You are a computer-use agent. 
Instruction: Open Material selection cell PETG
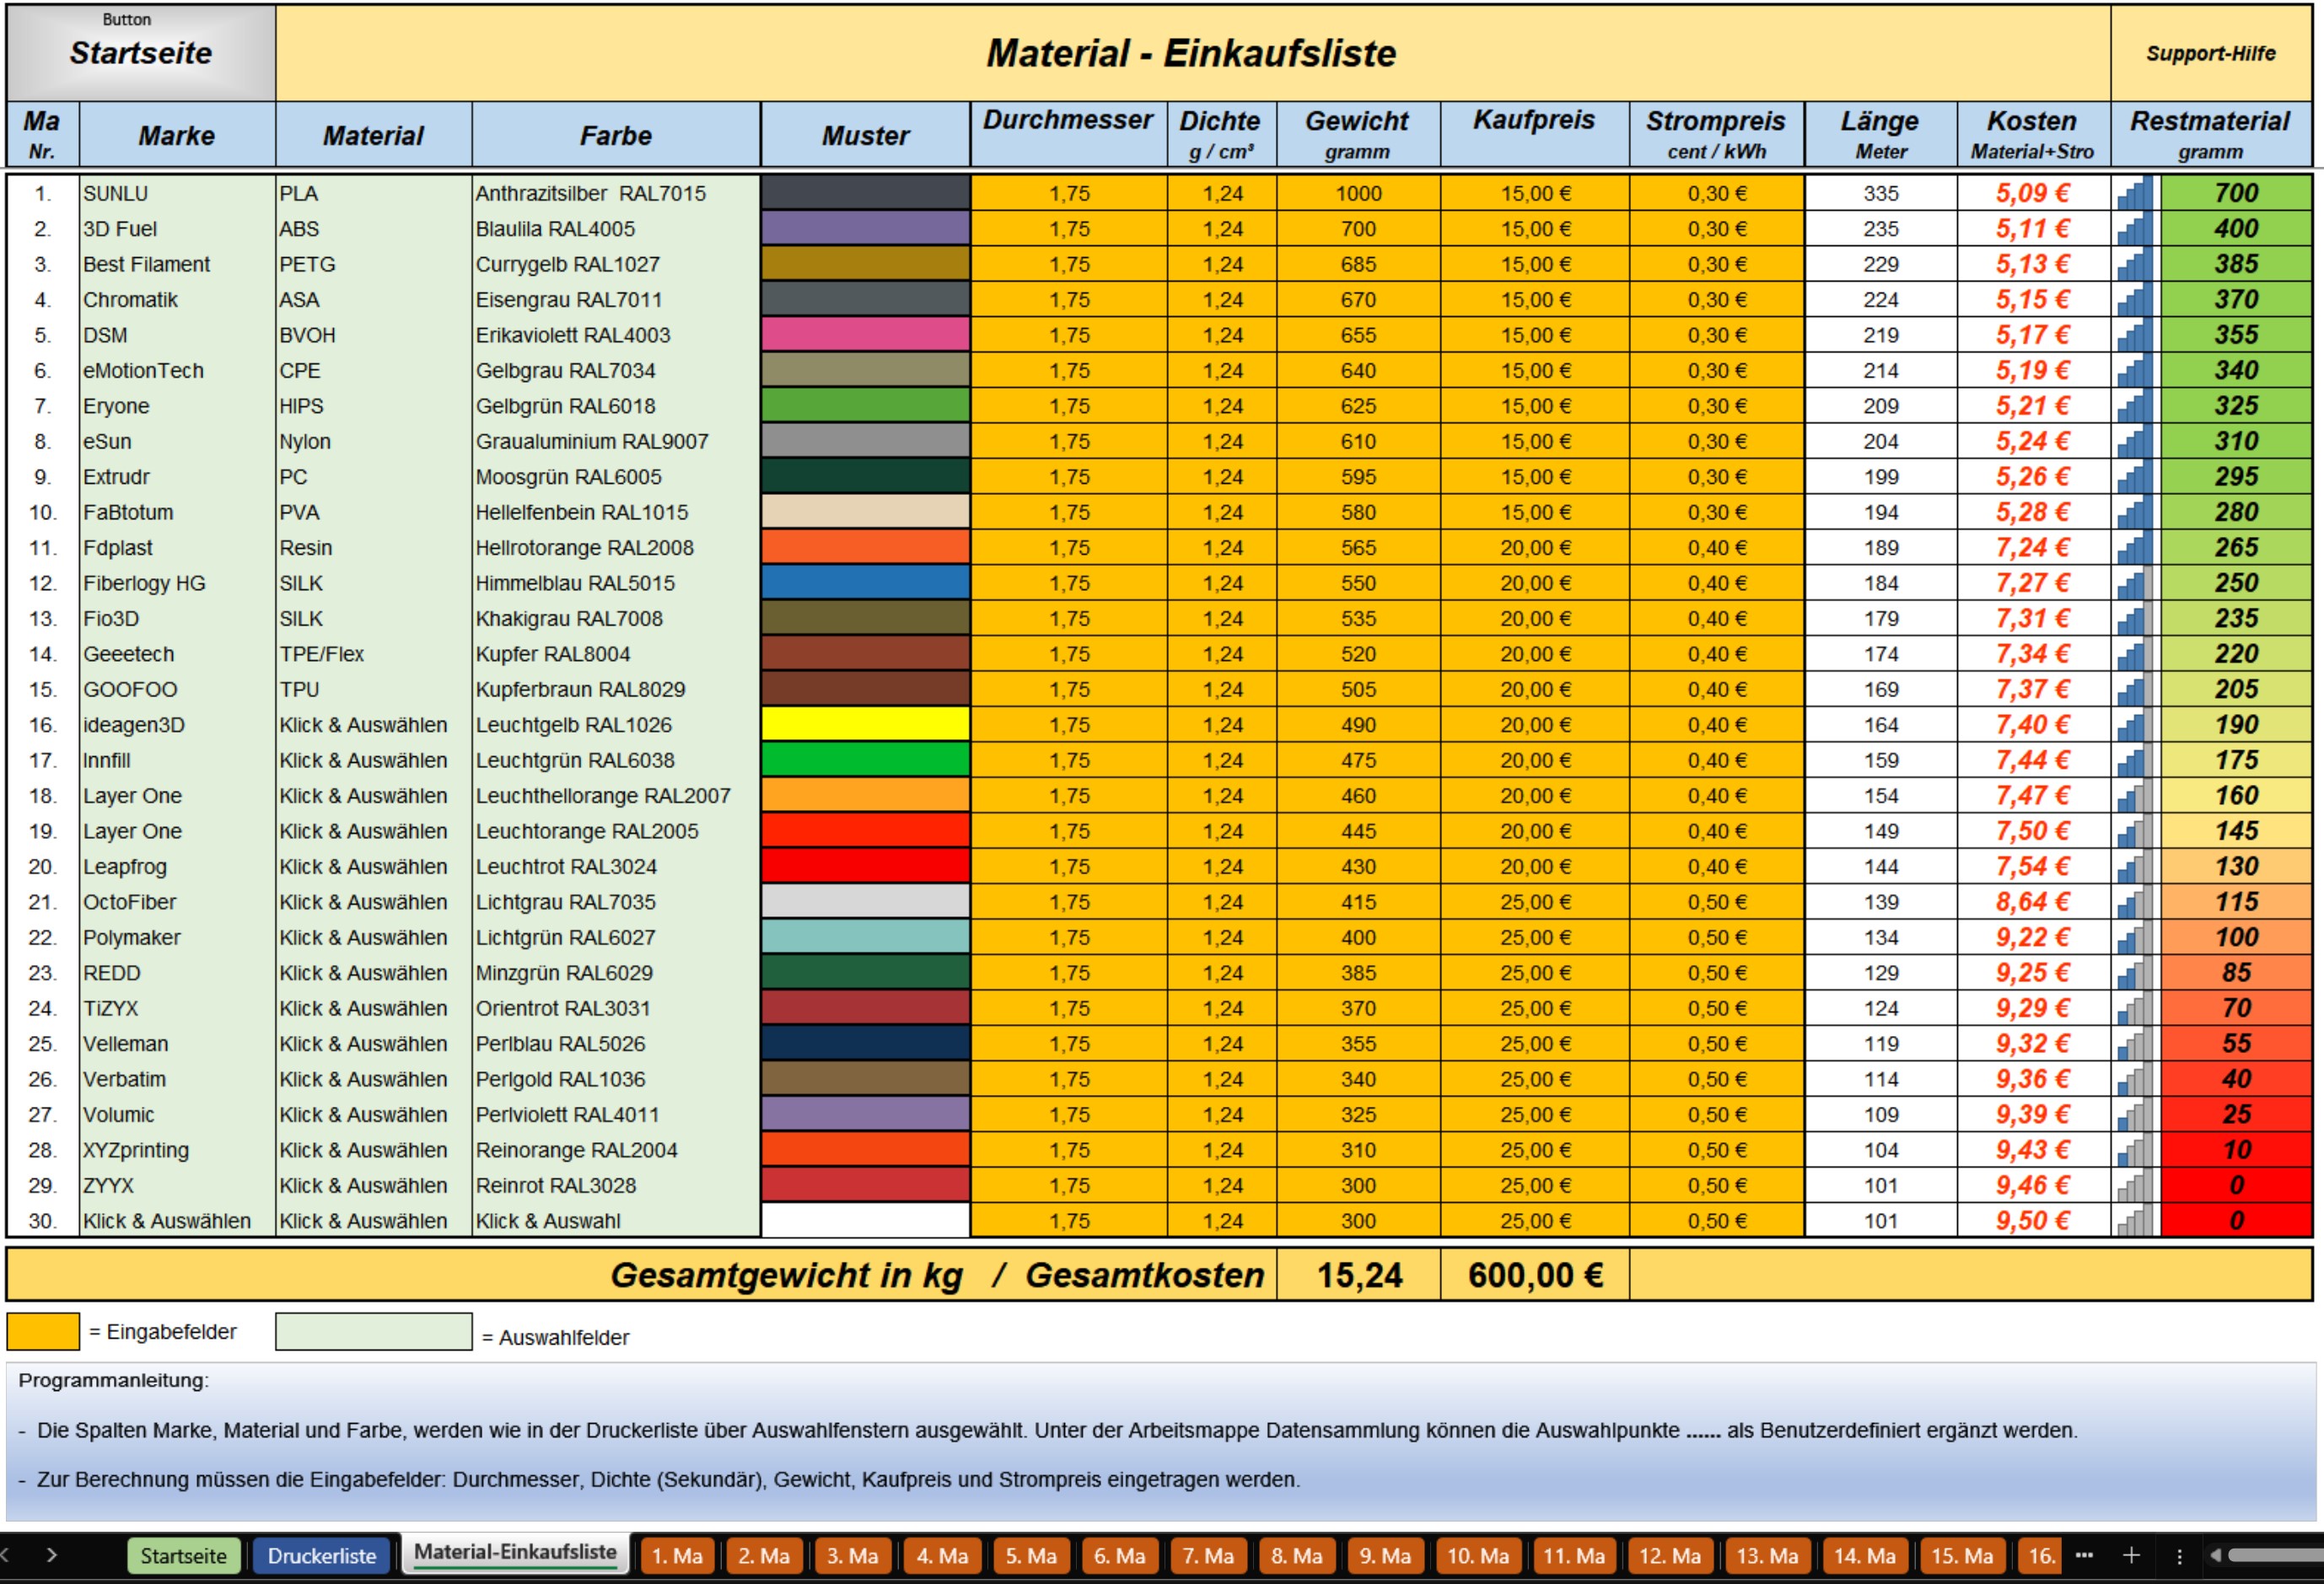(373, 264)
